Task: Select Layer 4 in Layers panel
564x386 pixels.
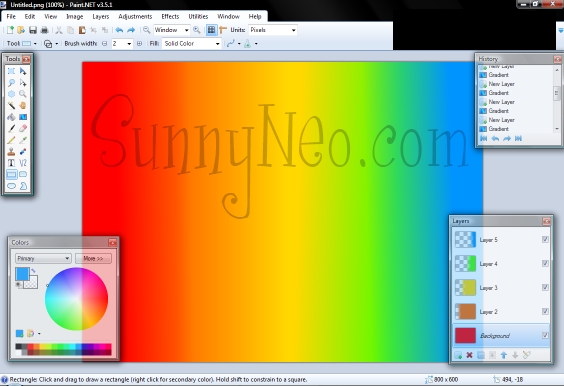Action: coord(501,264)
